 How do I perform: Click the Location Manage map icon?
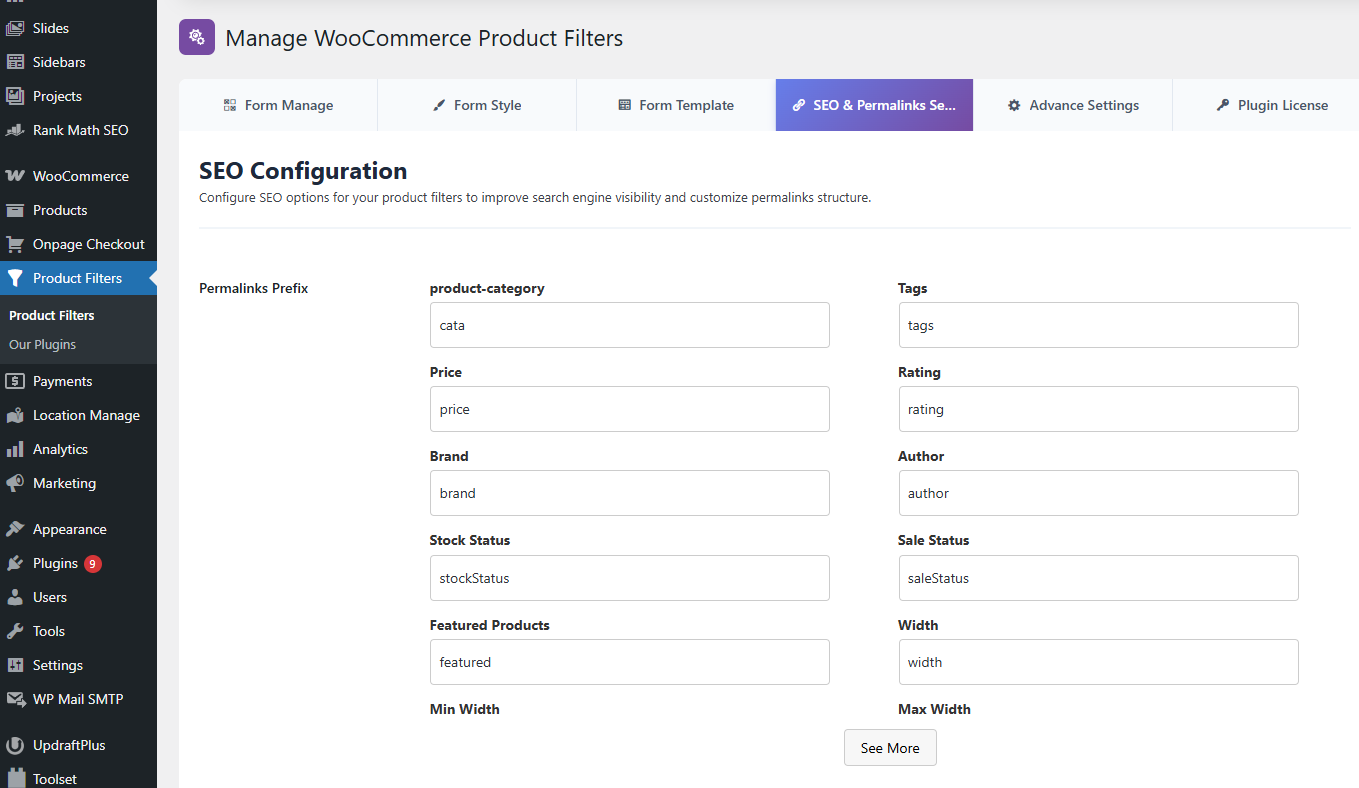(15, 415)
